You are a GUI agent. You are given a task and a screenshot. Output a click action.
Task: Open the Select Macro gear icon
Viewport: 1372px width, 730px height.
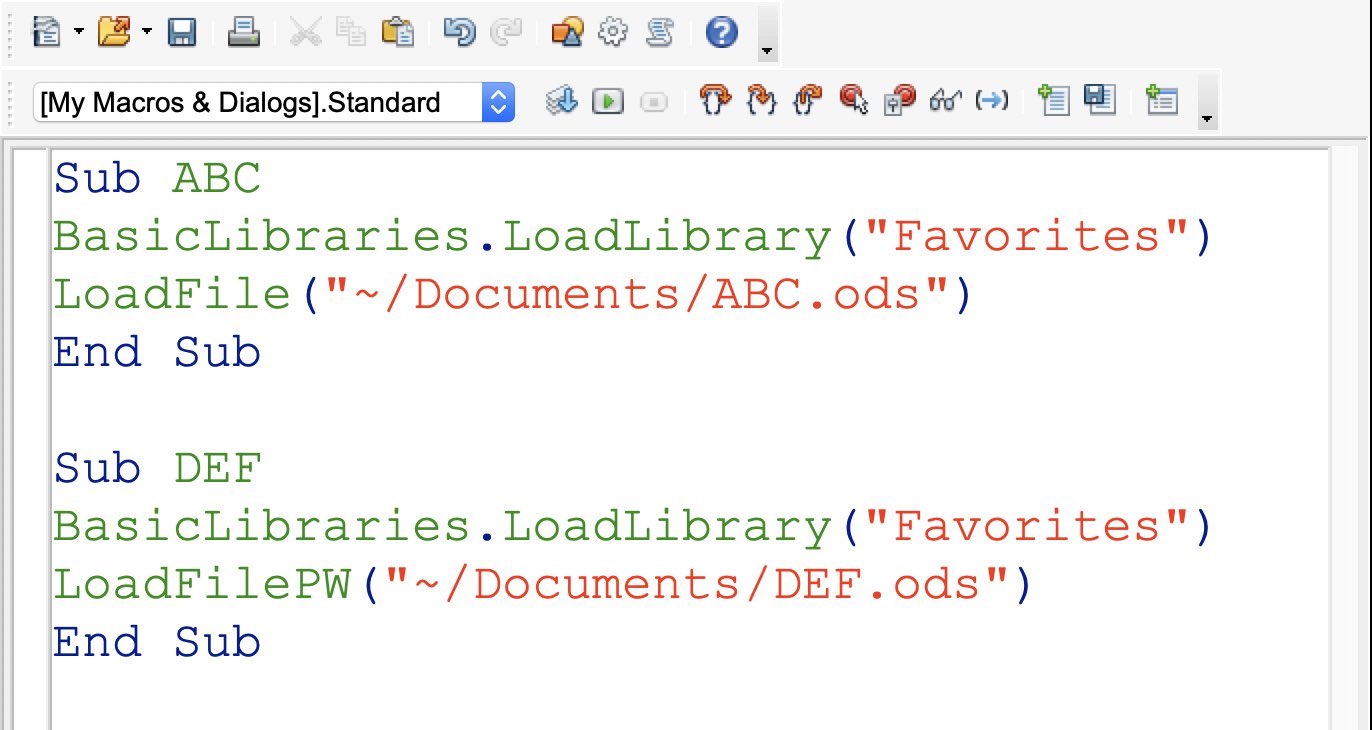[612, 33]
